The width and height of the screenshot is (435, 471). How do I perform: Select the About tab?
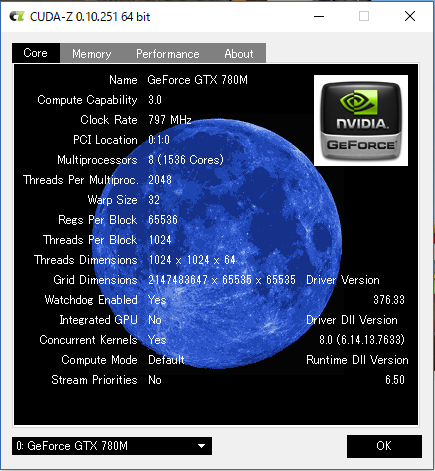coord(239,53)
